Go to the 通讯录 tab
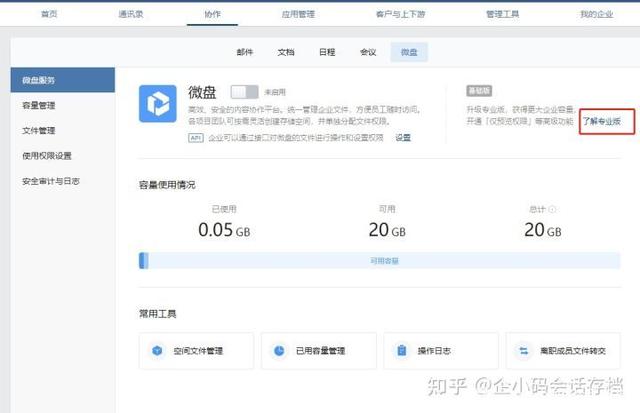The height and width of the screenshot is (413, 640). point(131,14)
